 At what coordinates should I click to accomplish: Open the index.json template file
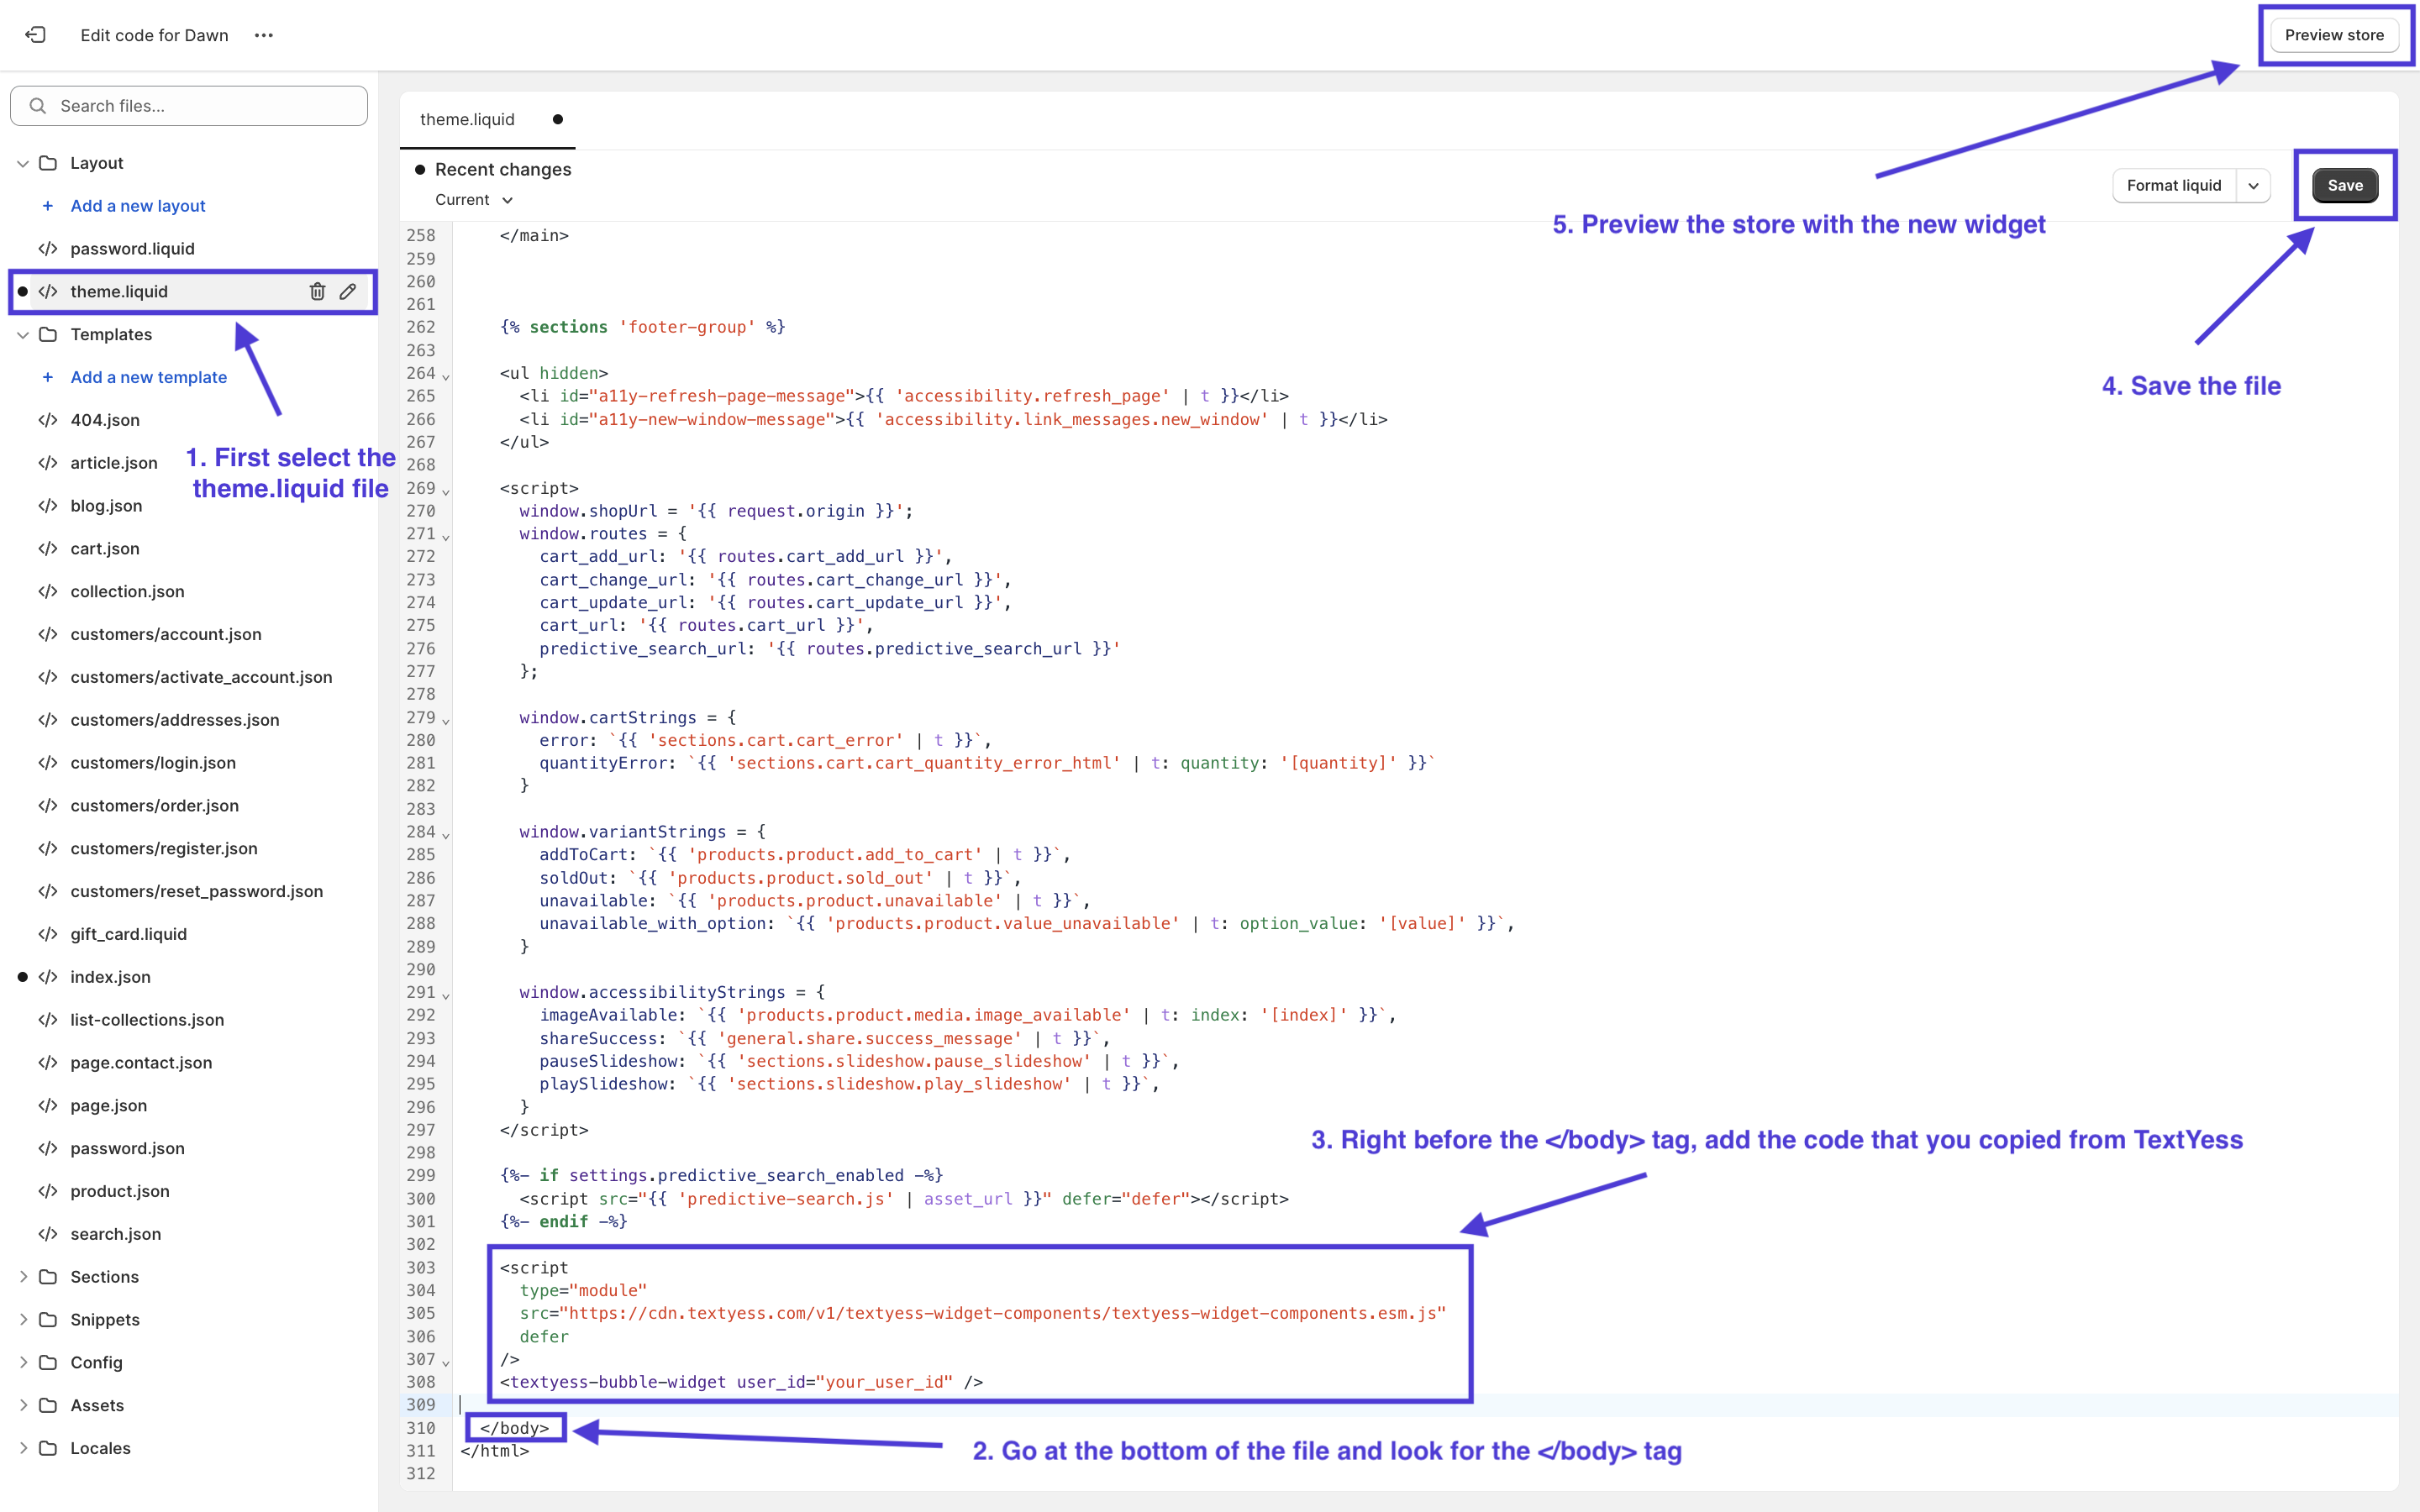(x=110, y=977)
